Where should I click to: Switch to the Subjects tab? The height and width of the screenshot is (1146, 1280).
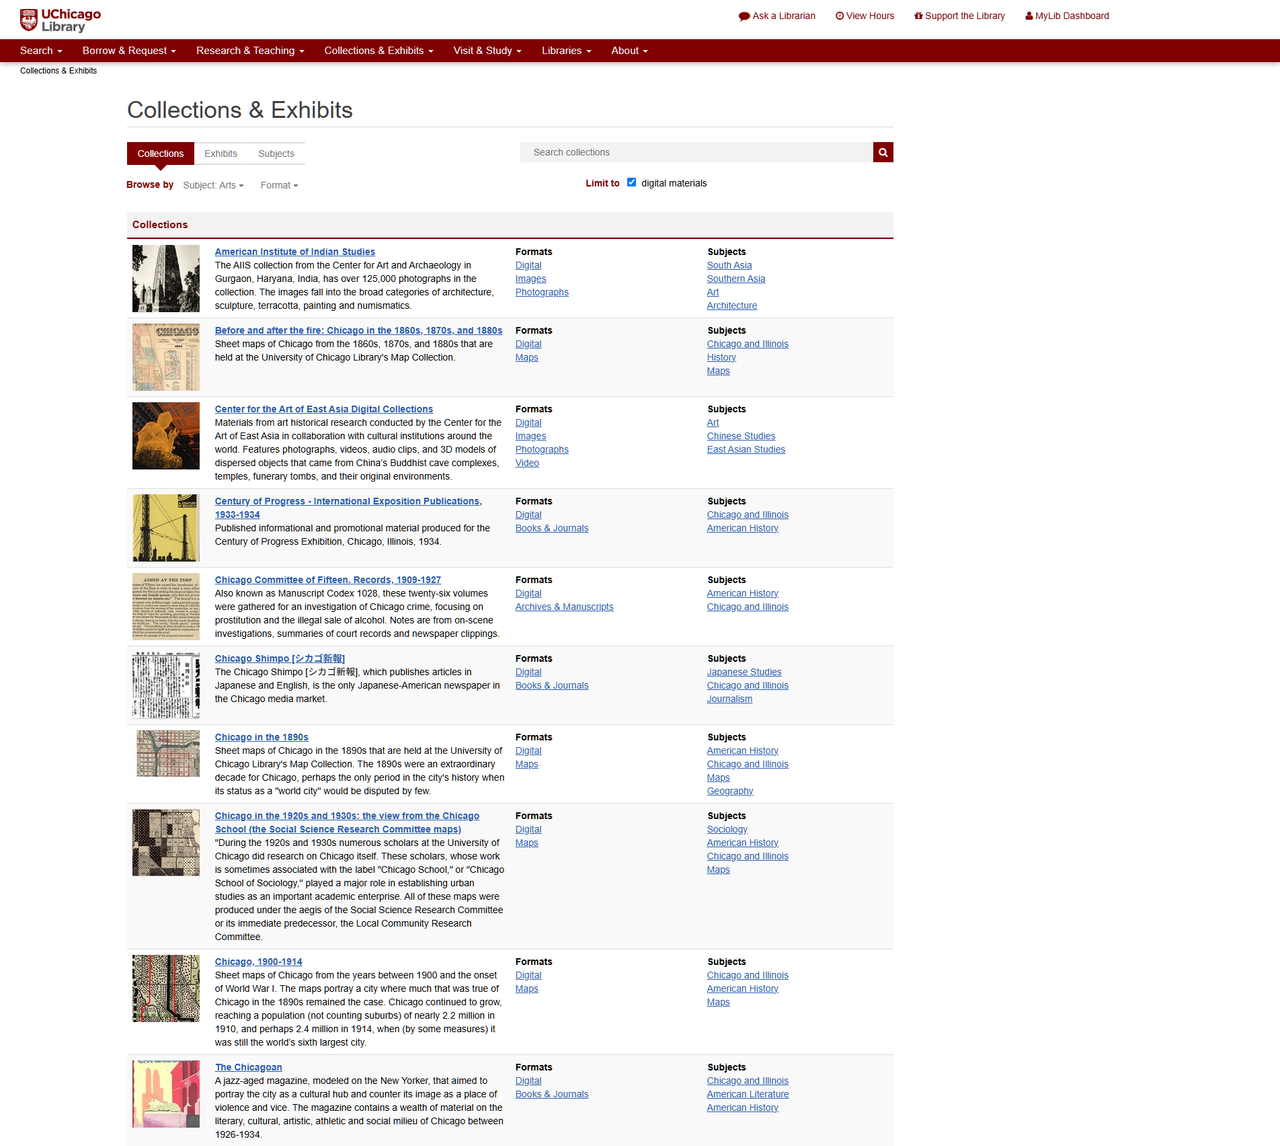pyautogui.click(x=276, y=153)
